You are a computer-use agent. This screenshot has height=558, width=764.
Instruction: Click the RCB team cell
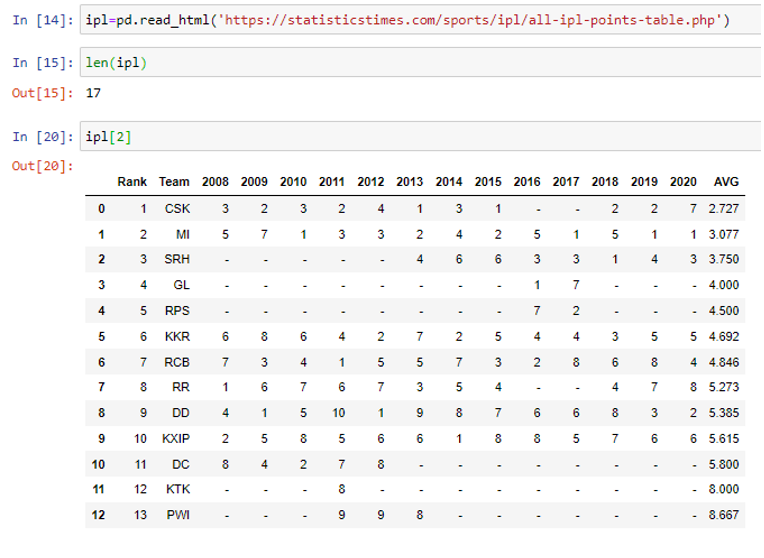(x=177, y=362)
